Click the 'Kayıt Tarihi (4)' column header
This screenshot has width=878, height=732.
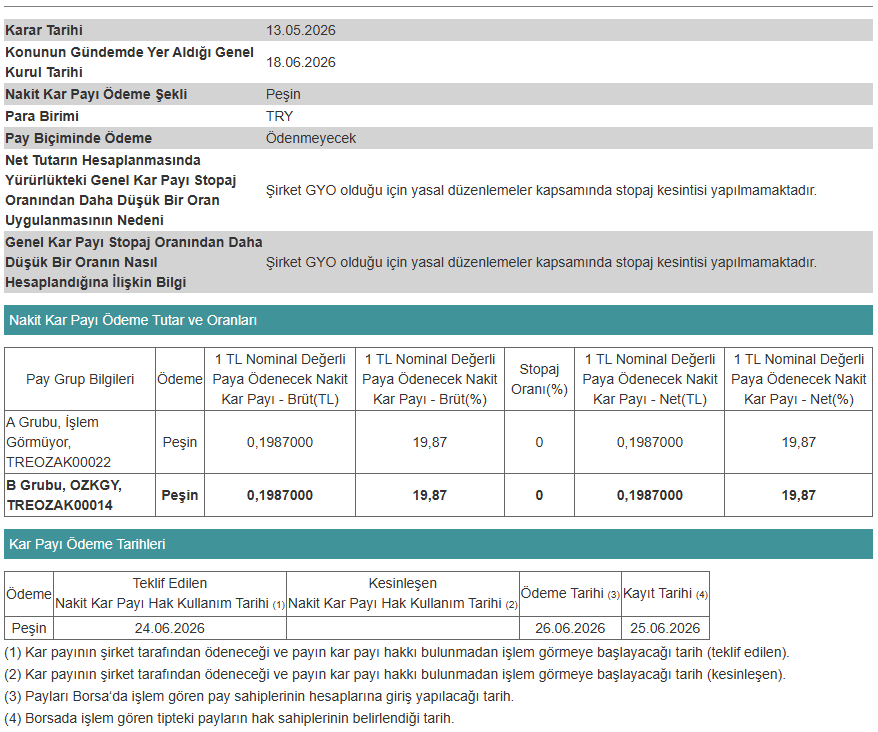point(665,594)
